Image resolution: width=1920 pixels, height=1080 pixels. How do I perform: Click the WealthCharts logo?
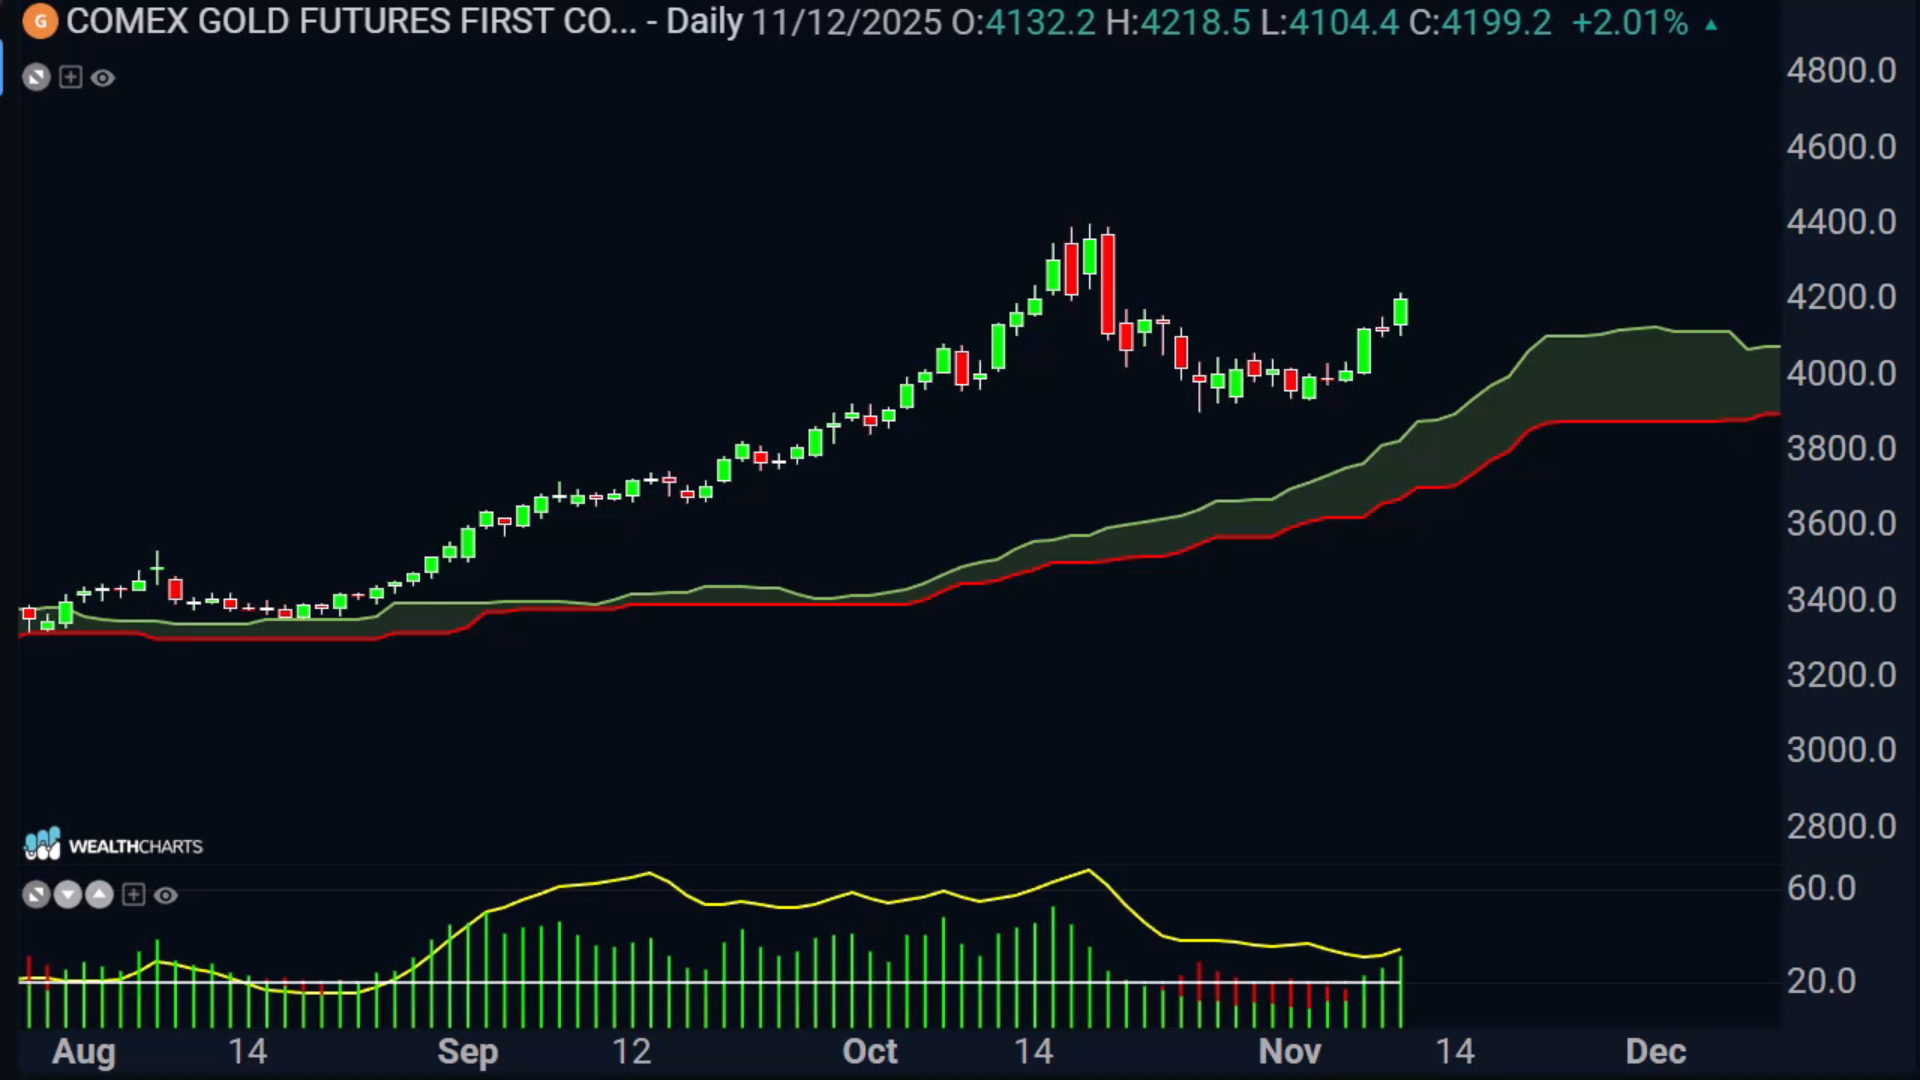113,845
